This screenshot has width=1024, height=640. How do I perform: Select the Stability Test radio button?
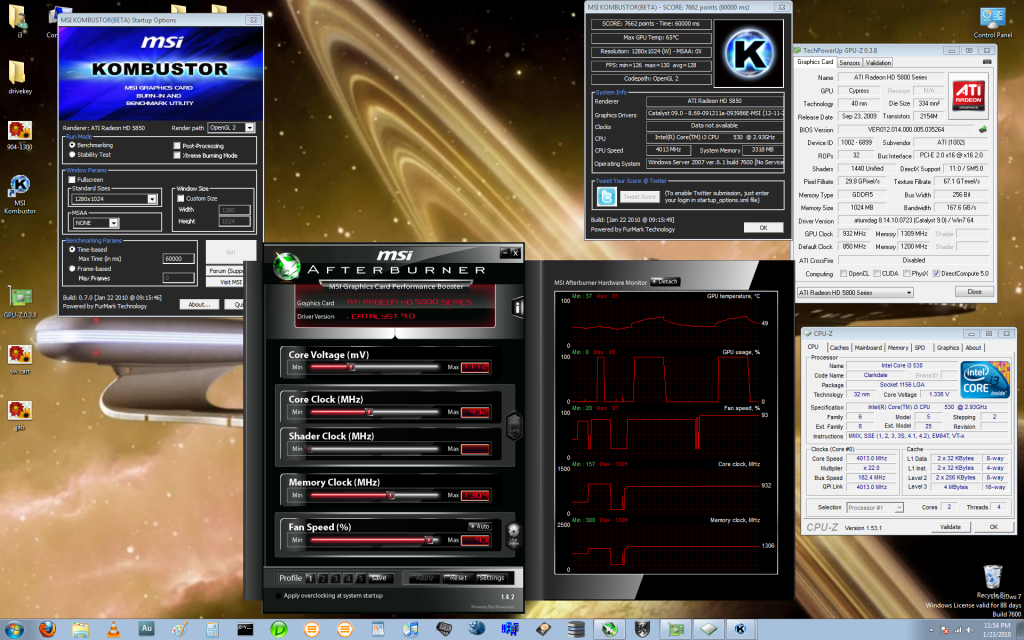point(72,155)
